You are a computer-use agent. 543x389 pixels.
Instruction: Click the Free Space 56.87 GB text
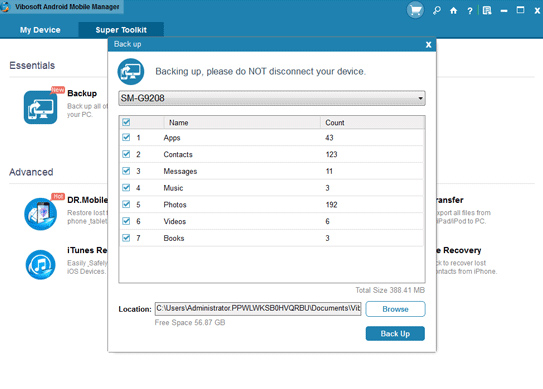tap(190, 322)
